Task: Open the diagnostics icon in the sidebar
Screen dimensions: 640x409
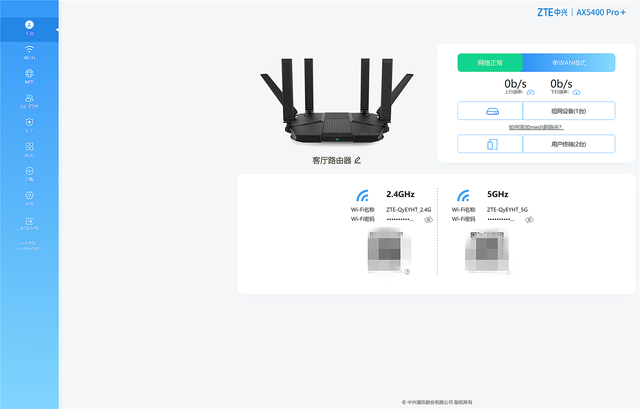Action: tap(29, 174)
